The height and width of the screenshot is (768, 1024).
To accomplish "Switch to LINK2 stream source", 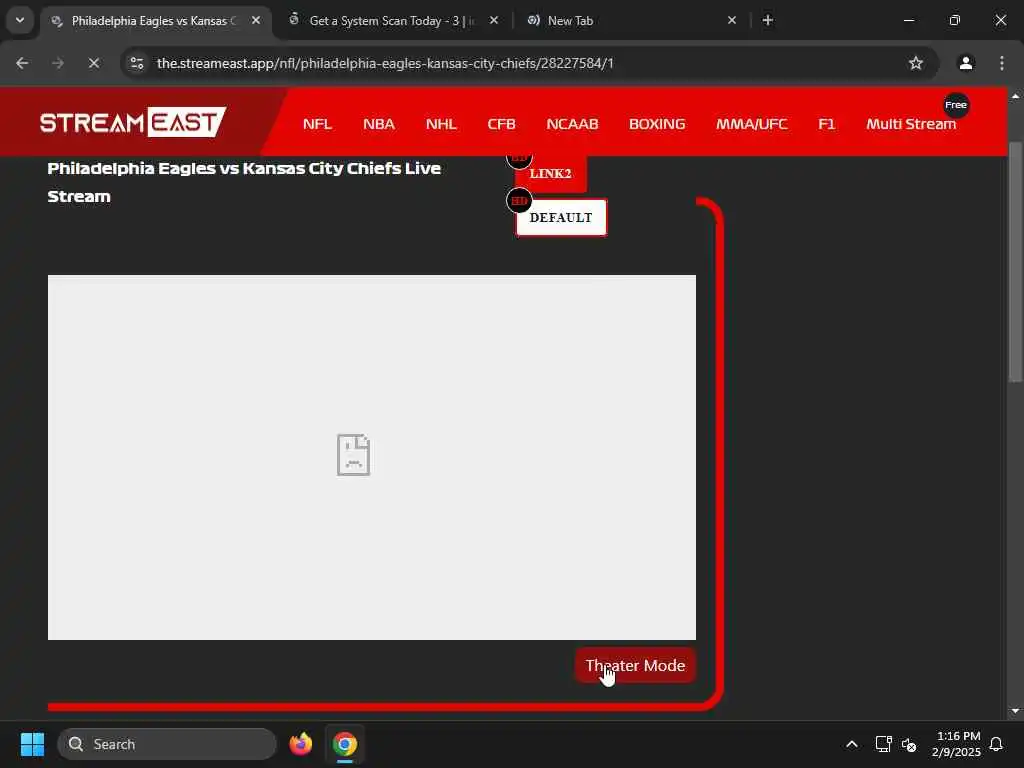I will pyautogui.click(x=551, y=174).
